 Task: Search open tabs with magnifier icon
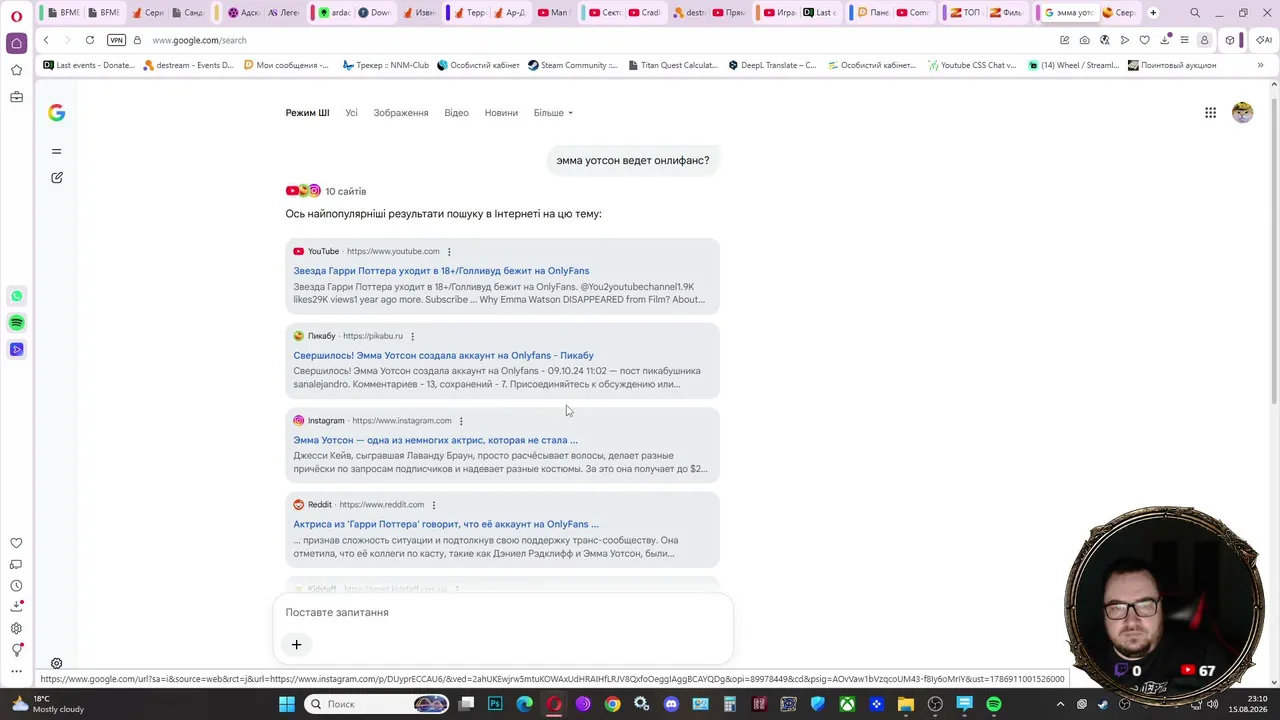1195,13
